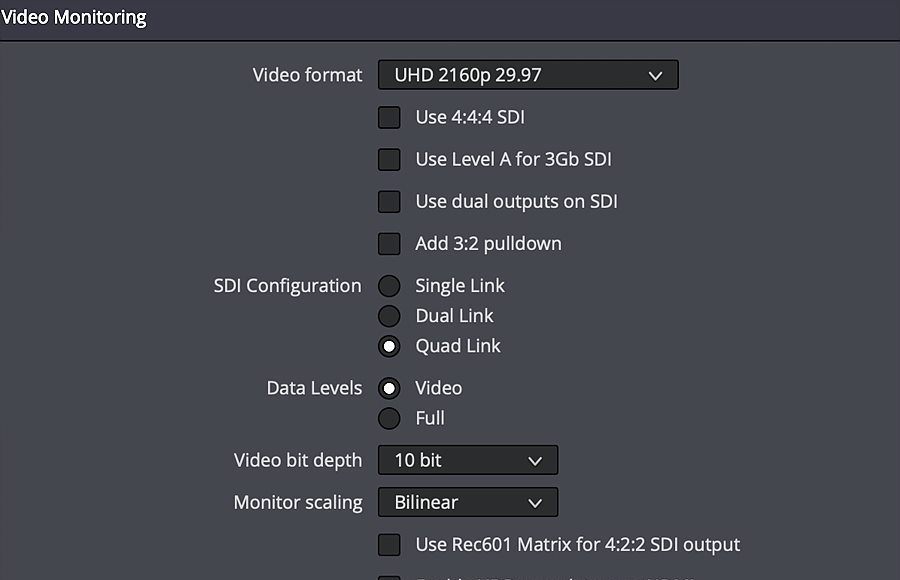Tick Use Level A for 3Gb SDI
The width and height of the screenshot is (900, 580).
pos(389,160)
